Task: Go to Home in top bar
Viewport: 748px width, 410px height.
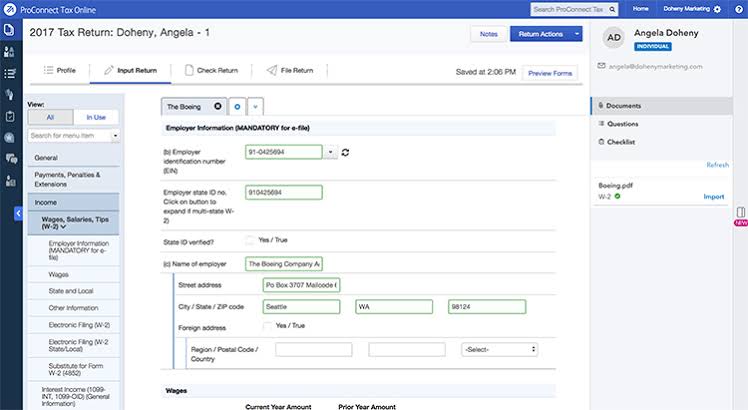Action: [x=640, y=9]
